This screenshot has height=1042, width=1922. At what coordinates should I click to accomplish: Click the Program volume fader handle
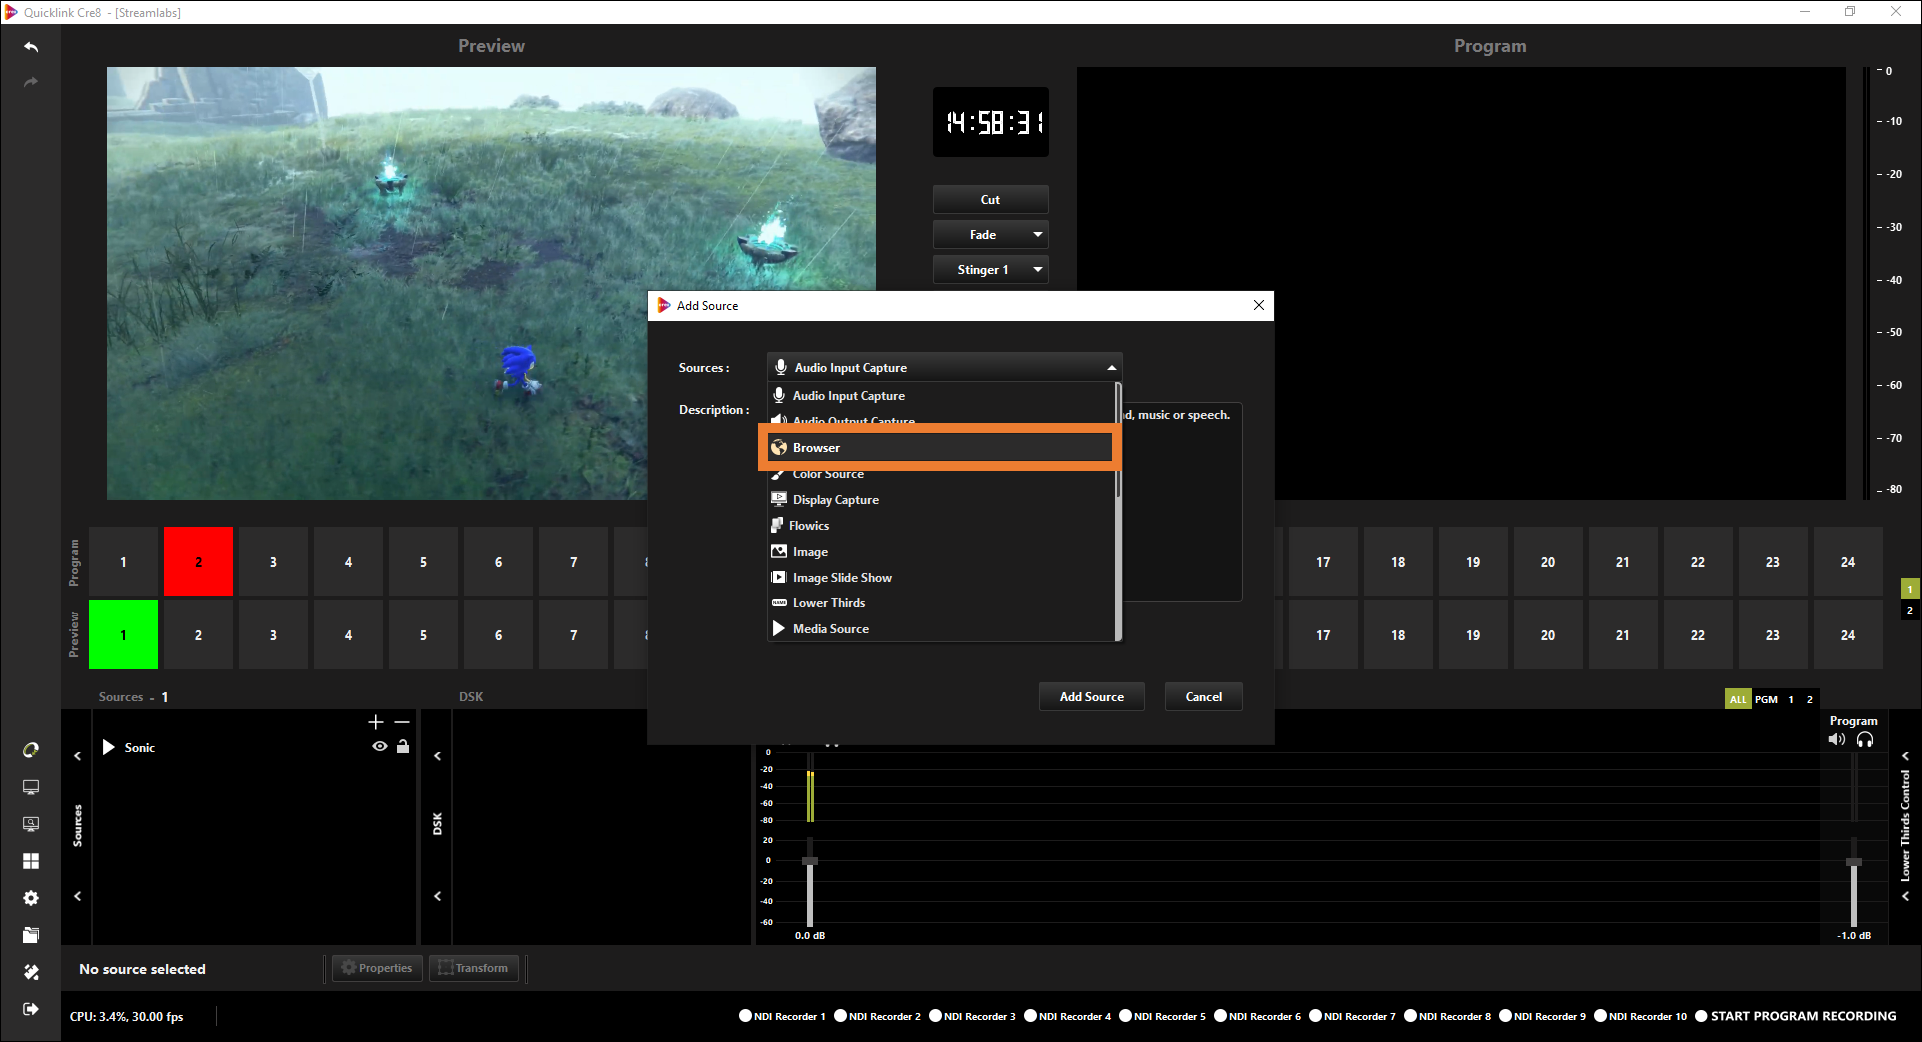coord(1854,862)
